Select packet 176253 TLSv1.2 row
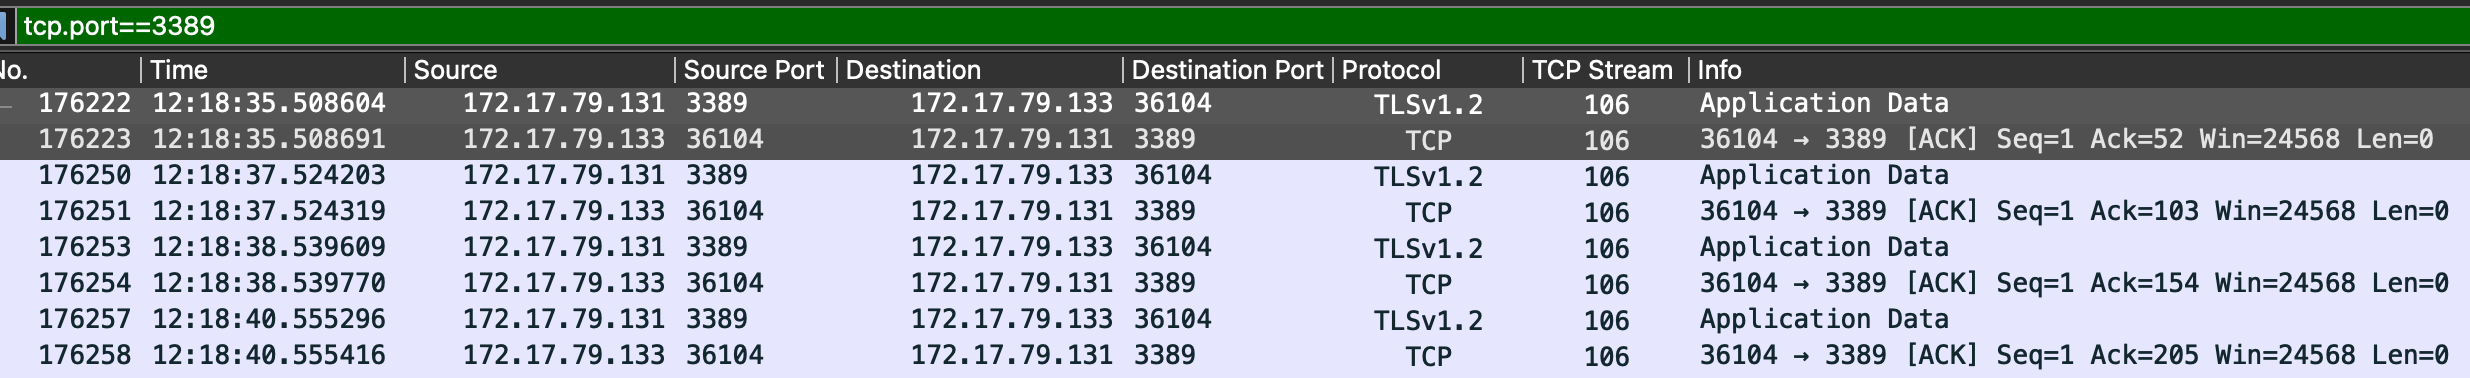This screenshot has height=378, width=2470. 1235,247
